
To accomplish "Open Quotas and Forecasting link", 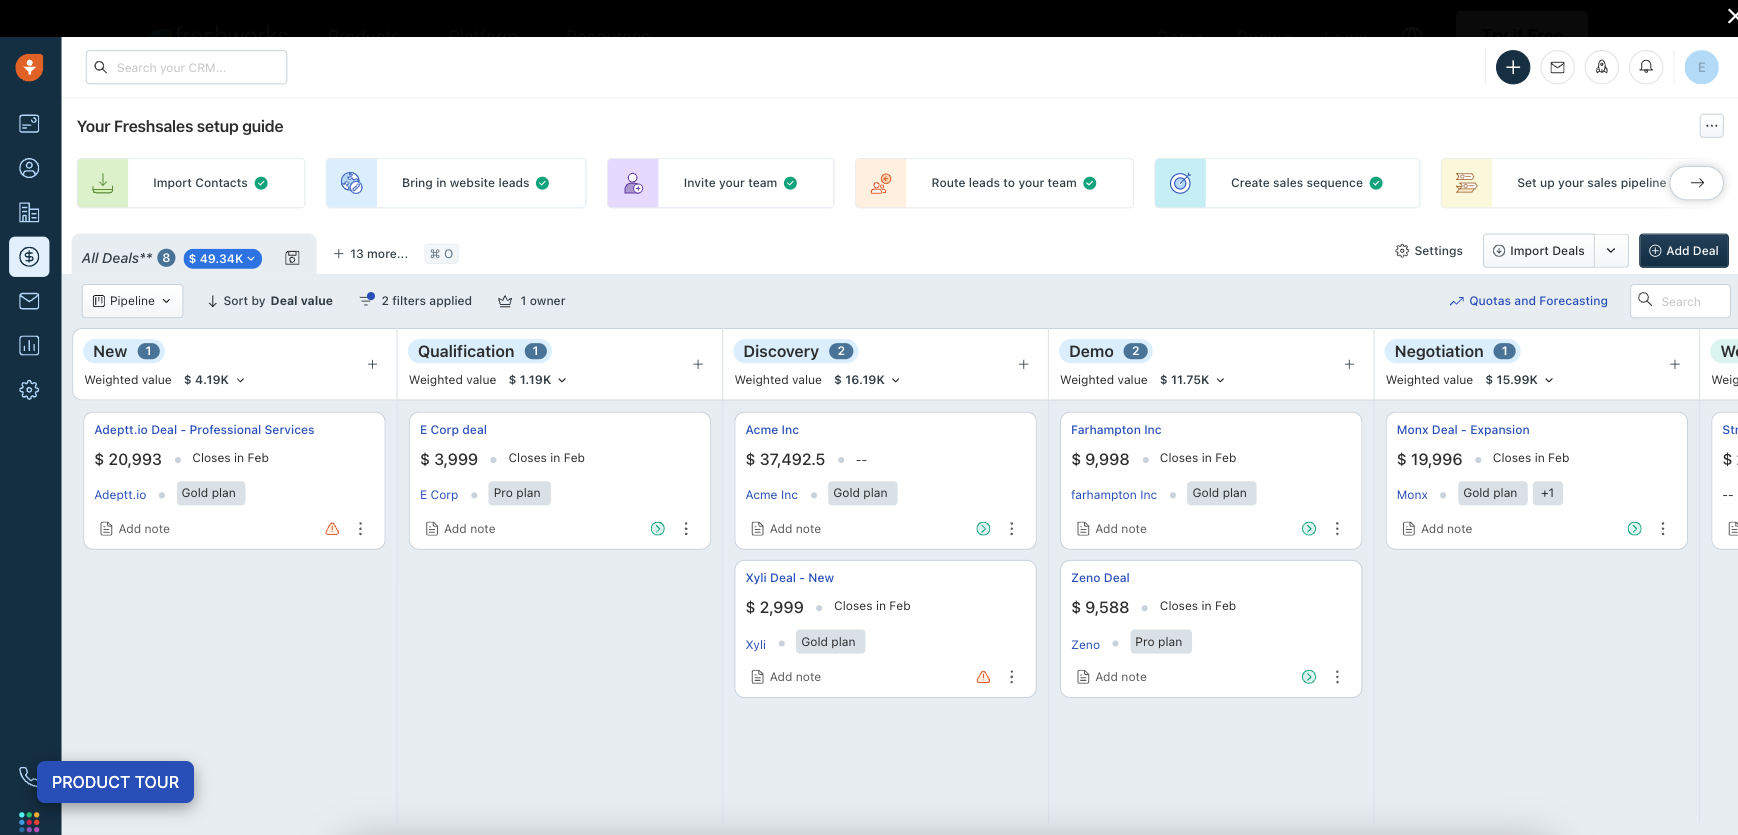I will (1529, 301).
